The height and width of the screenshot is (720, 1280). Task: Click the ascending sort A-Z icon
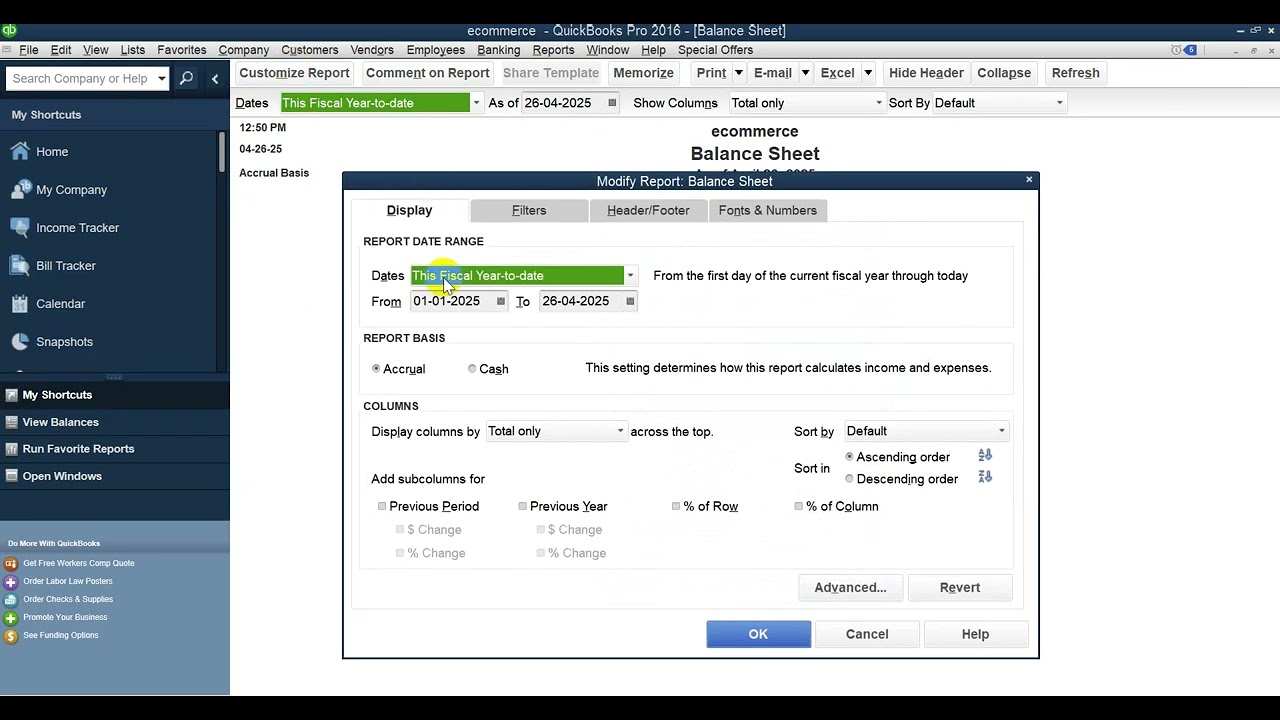(x=985, y=456)
